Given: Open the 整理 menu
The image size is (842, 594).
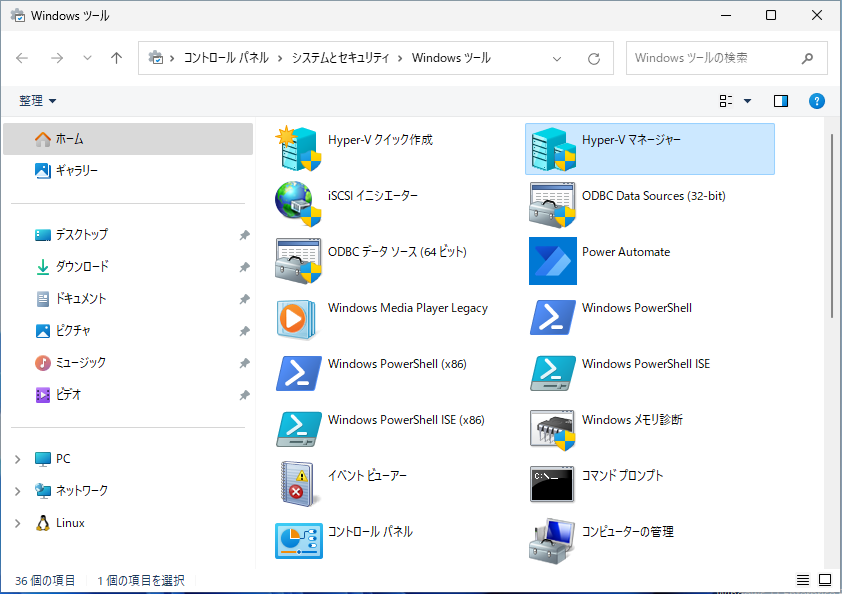Looking at the screenshot, I should coord(37,101).
